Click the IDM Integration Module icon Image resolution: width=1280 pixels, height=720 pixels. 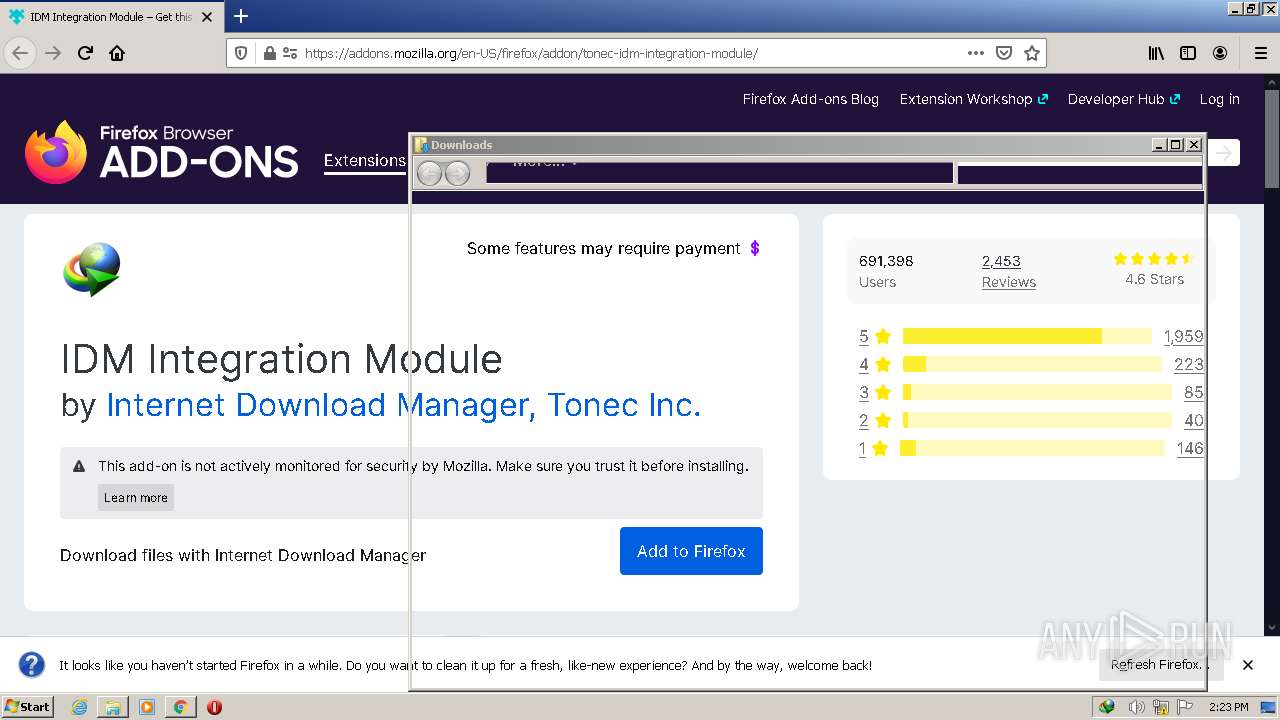click(x=92, y=269)
